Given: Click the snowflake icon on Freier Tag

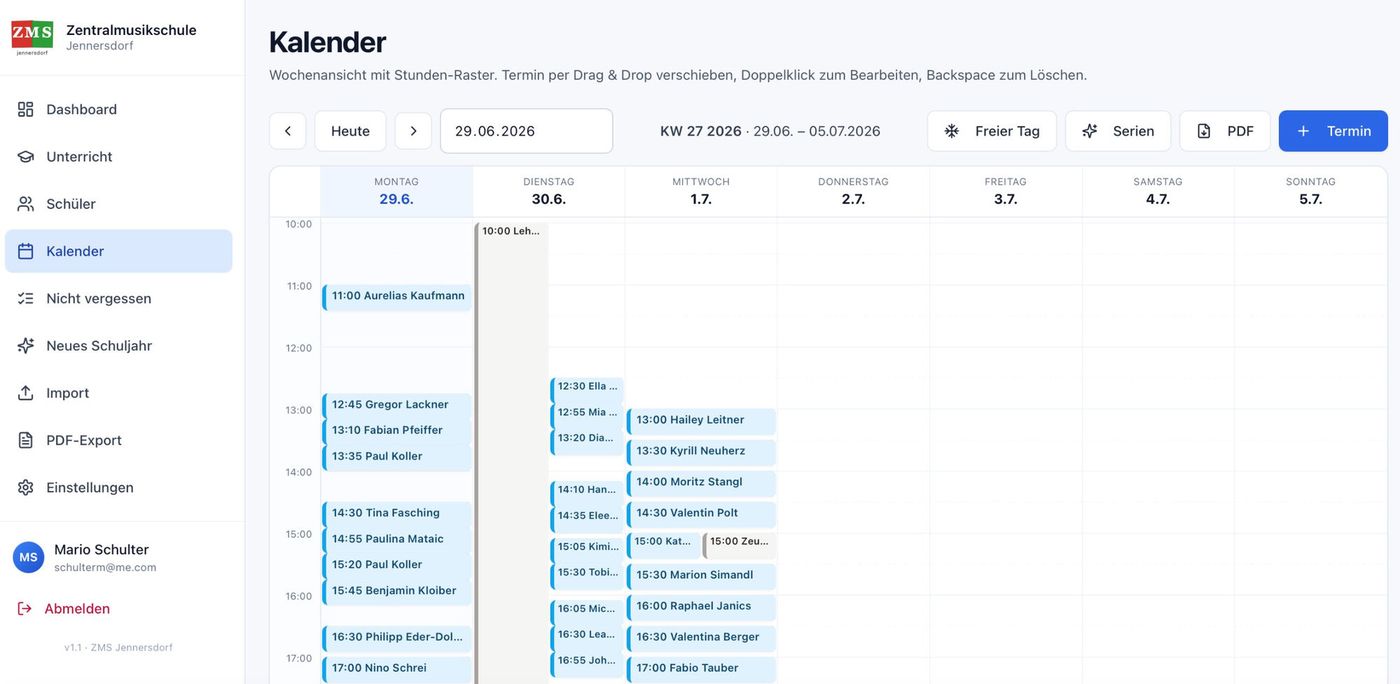Looking at the screenshot, I should click(952, 131).
